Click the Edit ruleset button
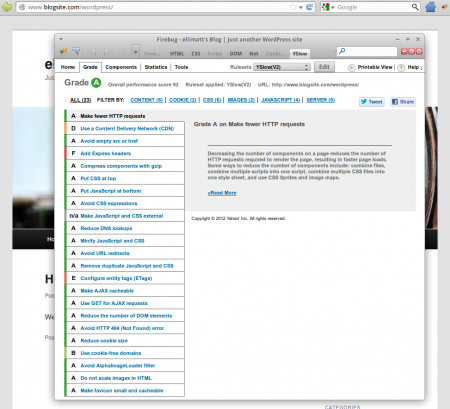 pos(324,67)
